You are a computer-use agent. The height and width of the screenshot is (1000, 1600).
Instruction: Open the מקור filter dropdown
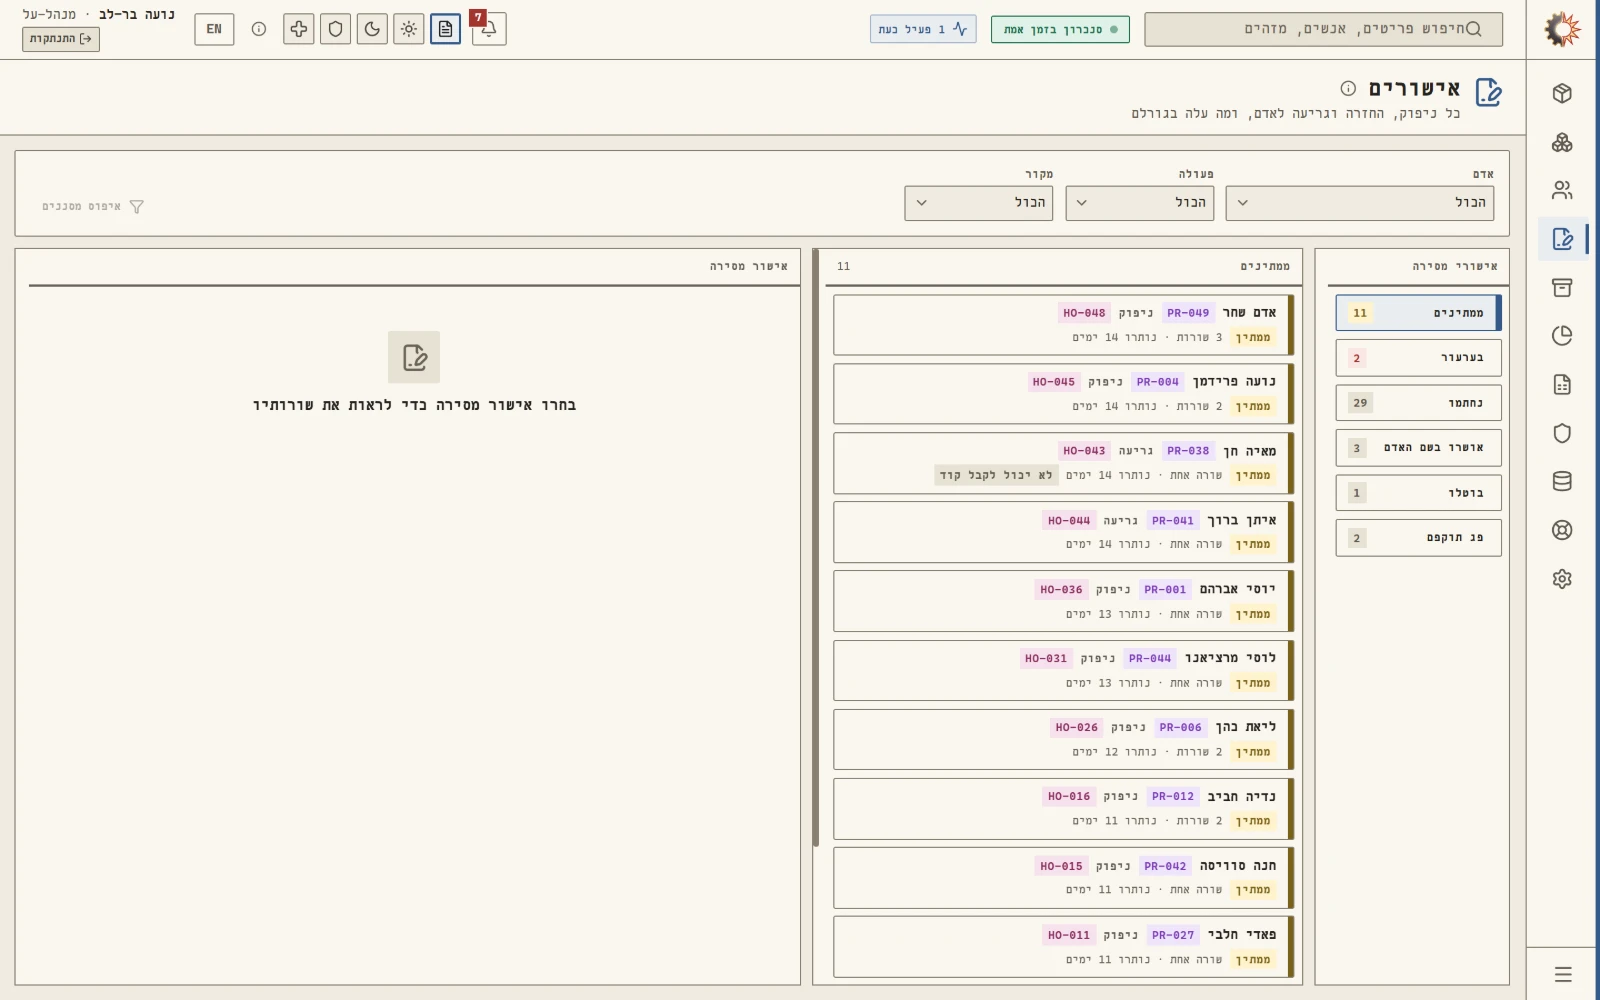[x=979, y=203]
